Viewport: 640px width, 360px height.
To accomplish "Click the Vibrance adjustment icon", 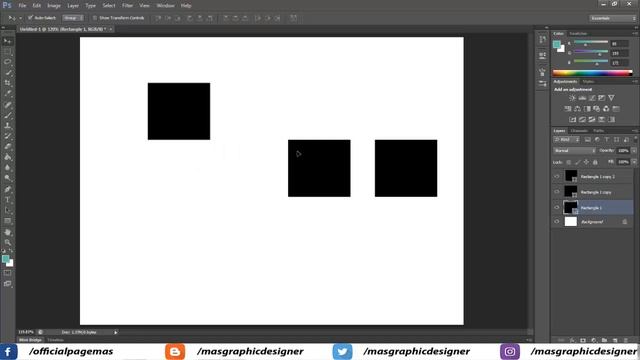I will [x=611, y=98].
